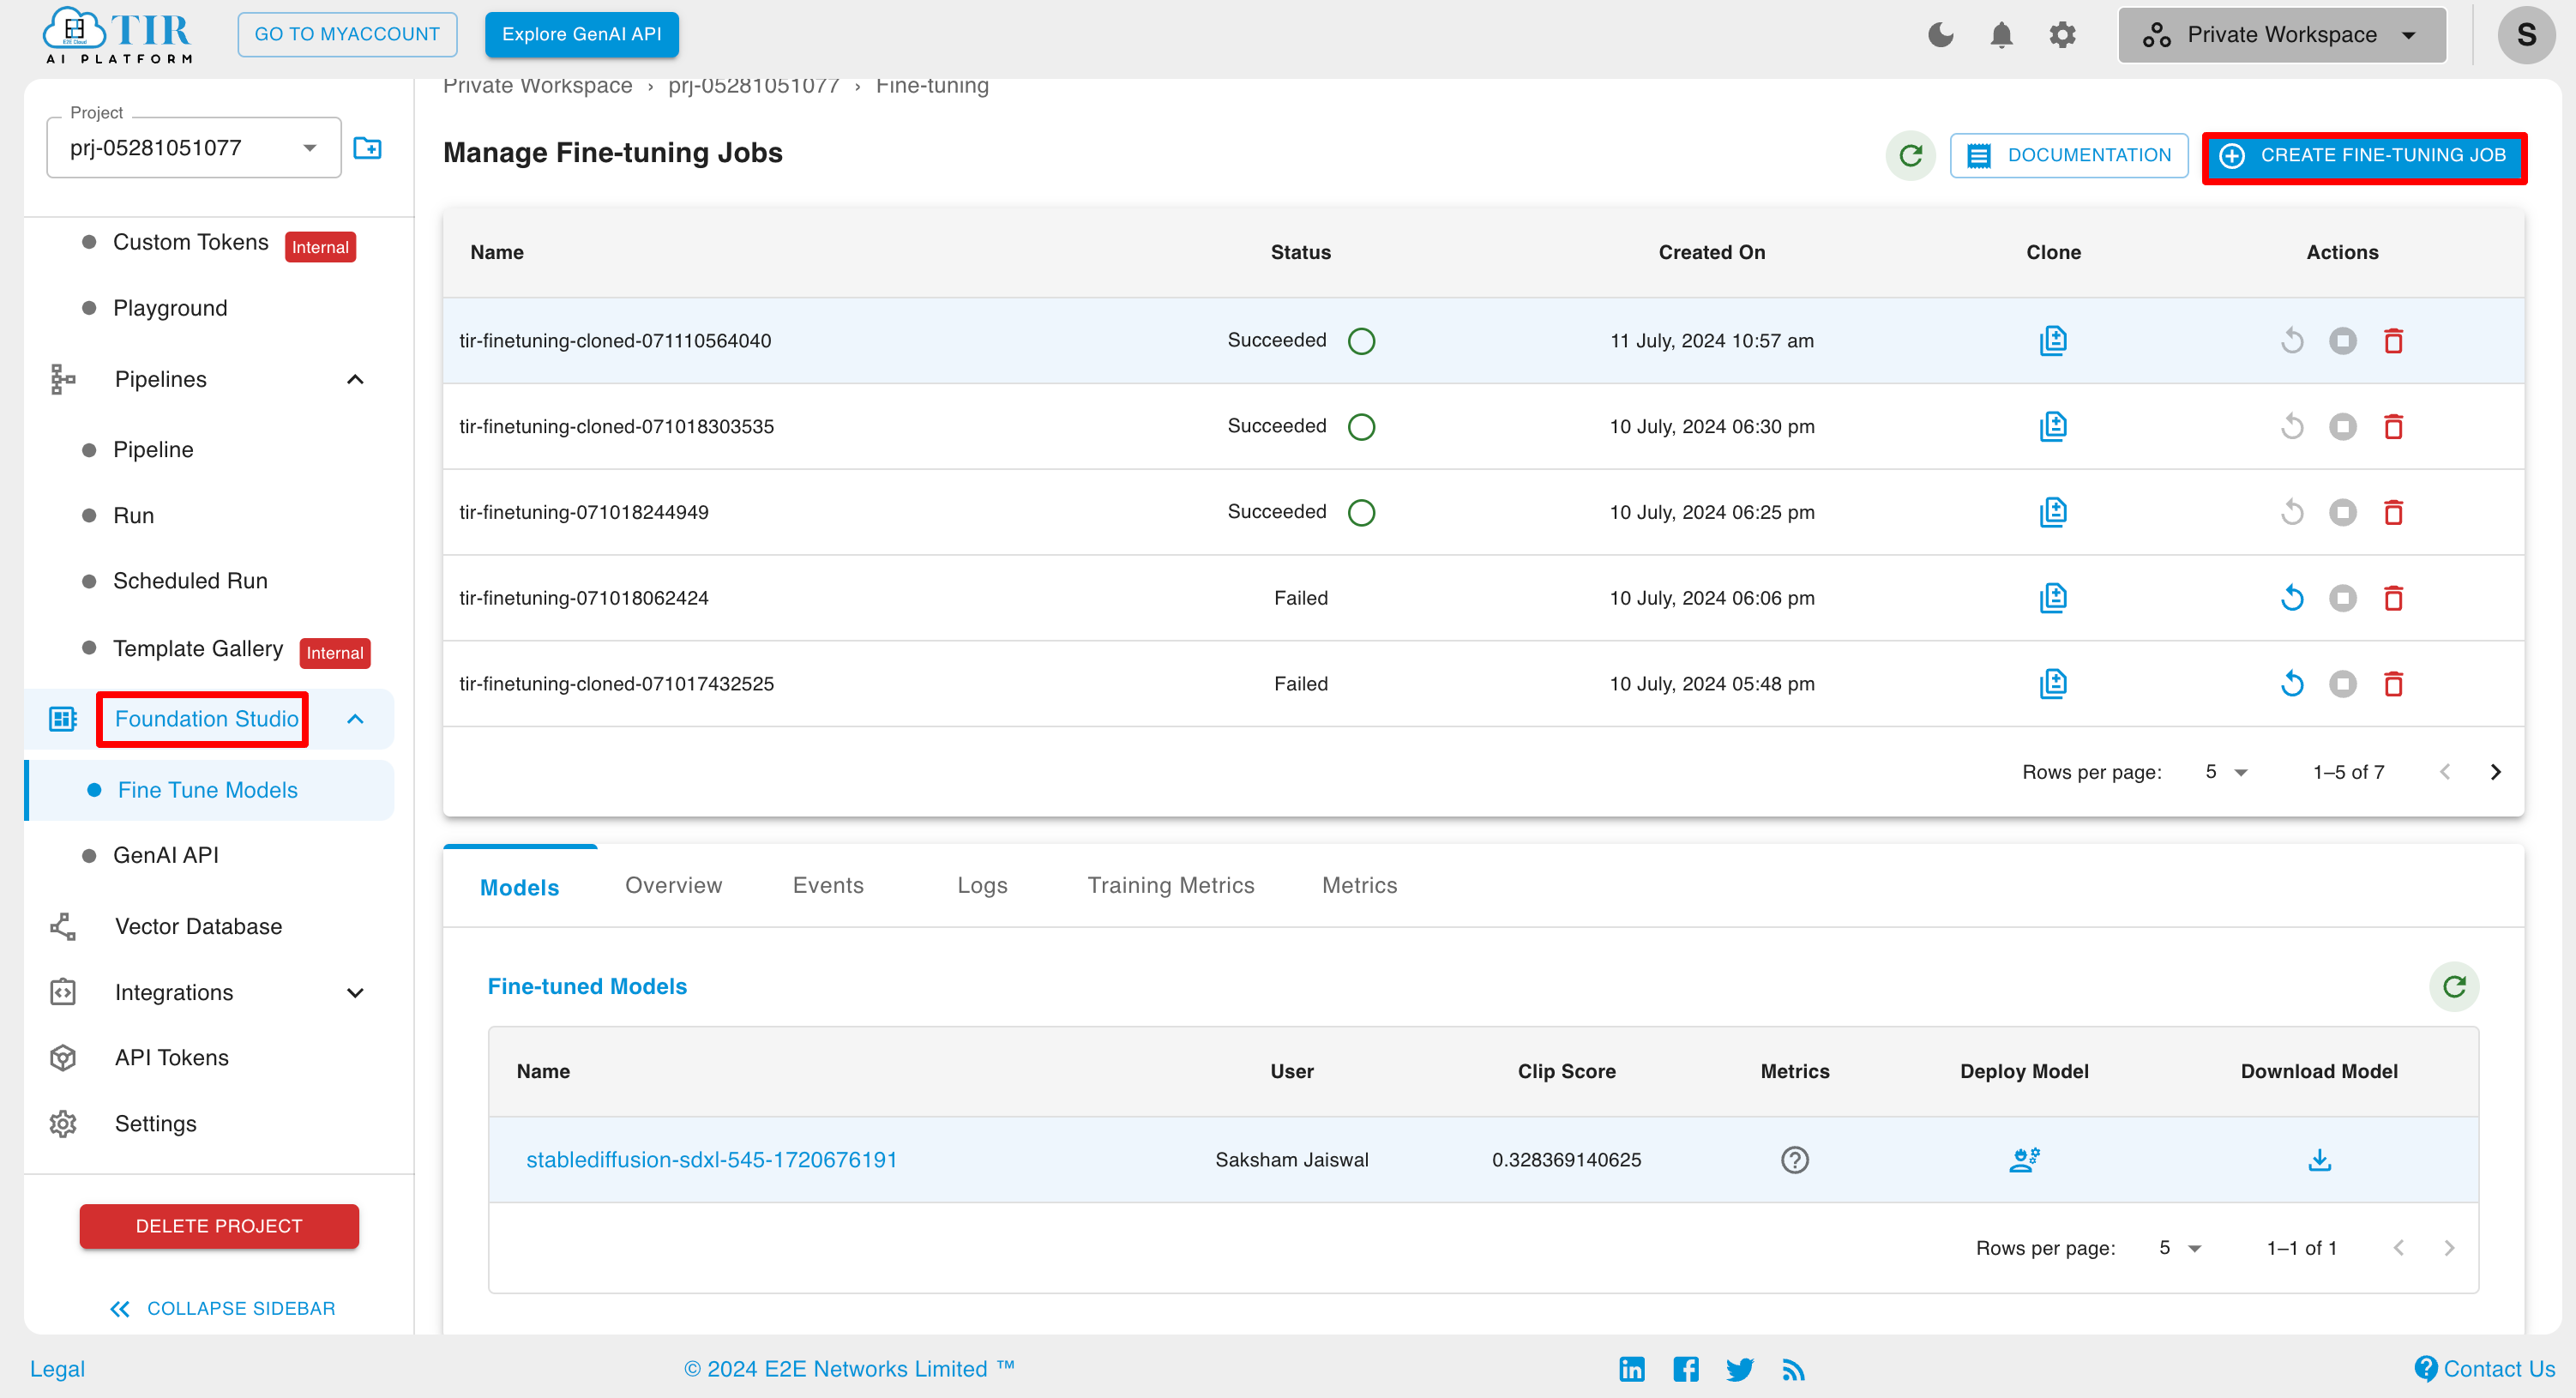Open the Facebook footer icon
The width and height of the screenshot is (2576, 1398).
pos(1686,1369)
